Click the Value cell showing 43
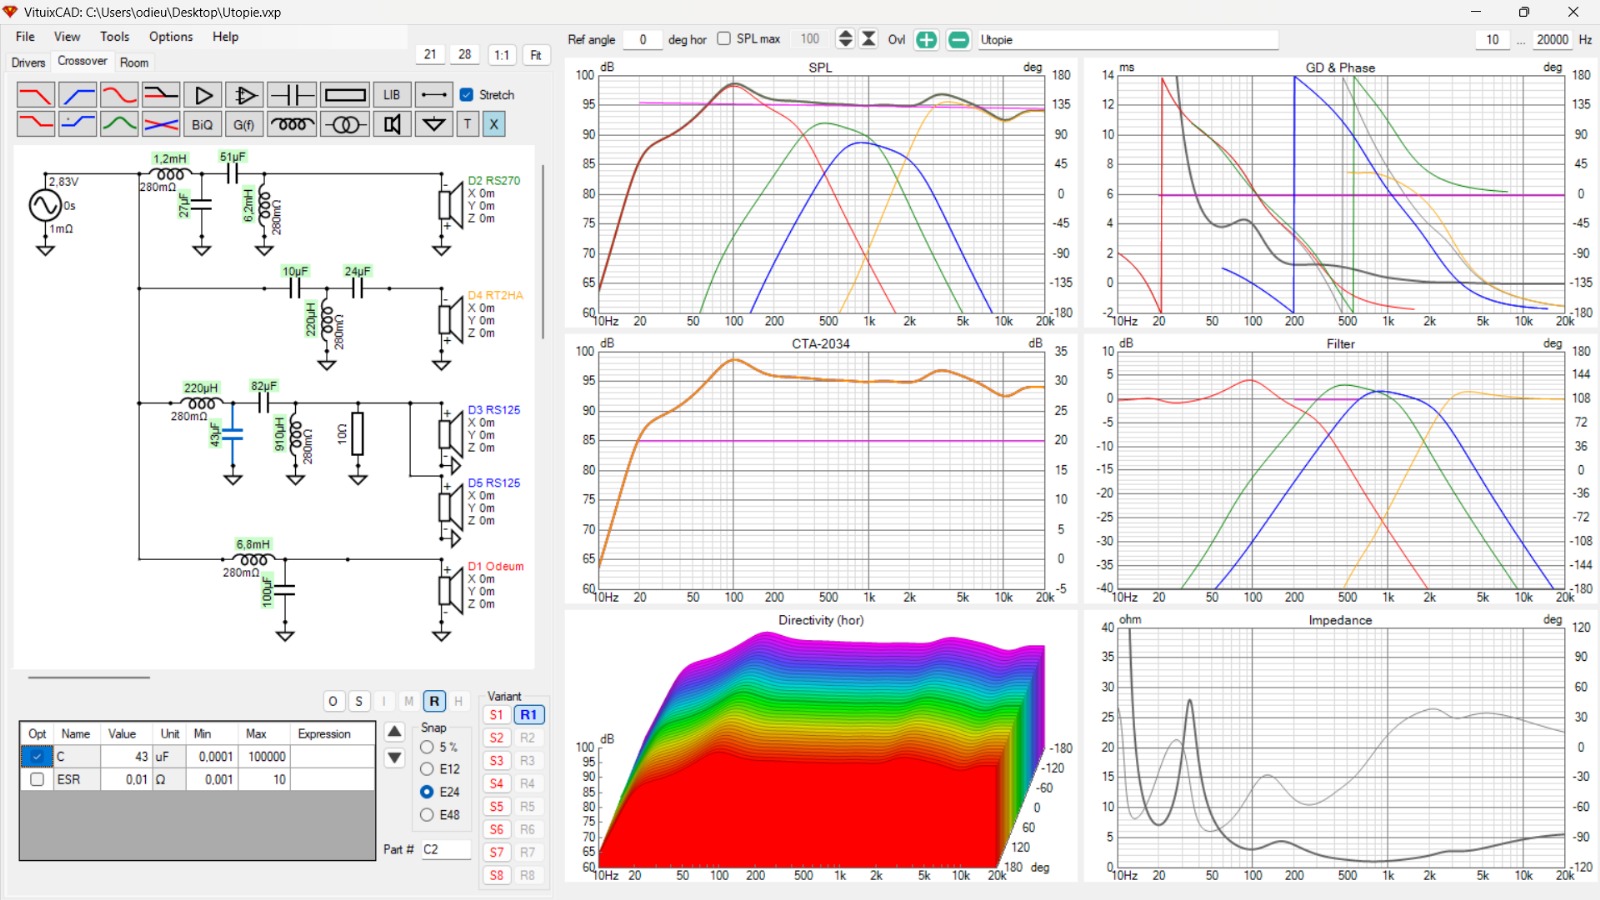 pos(126,757)
